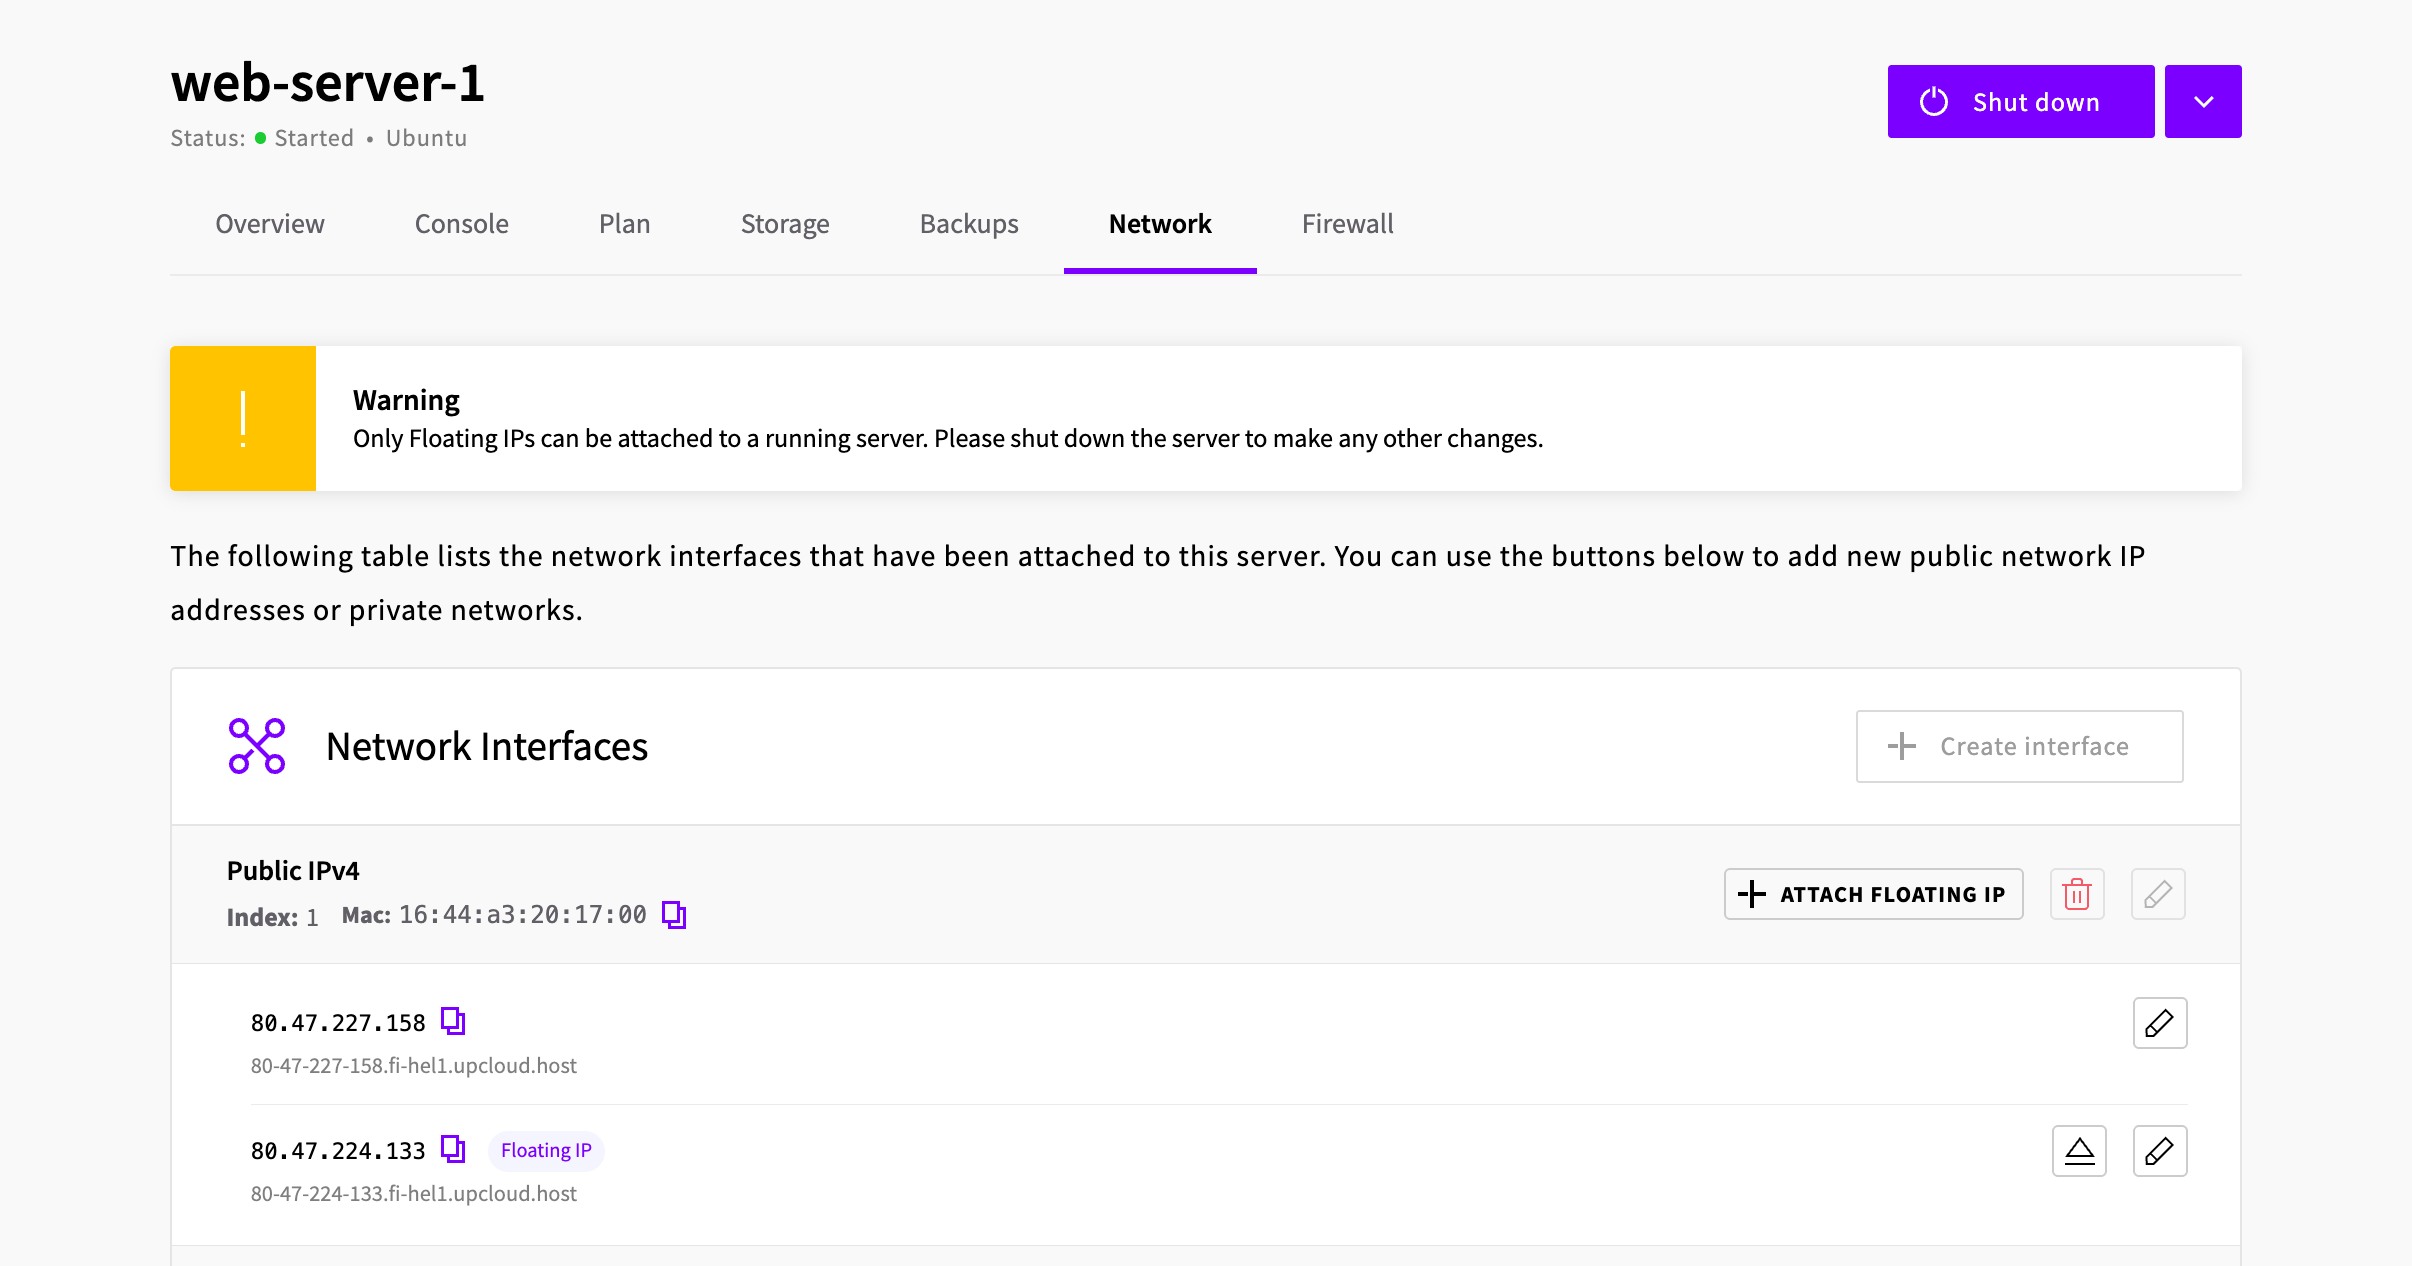Viewport: 2412px width, 1266px height.
Task: Switch to the Backups tab
Action: [x=969, y=224]
